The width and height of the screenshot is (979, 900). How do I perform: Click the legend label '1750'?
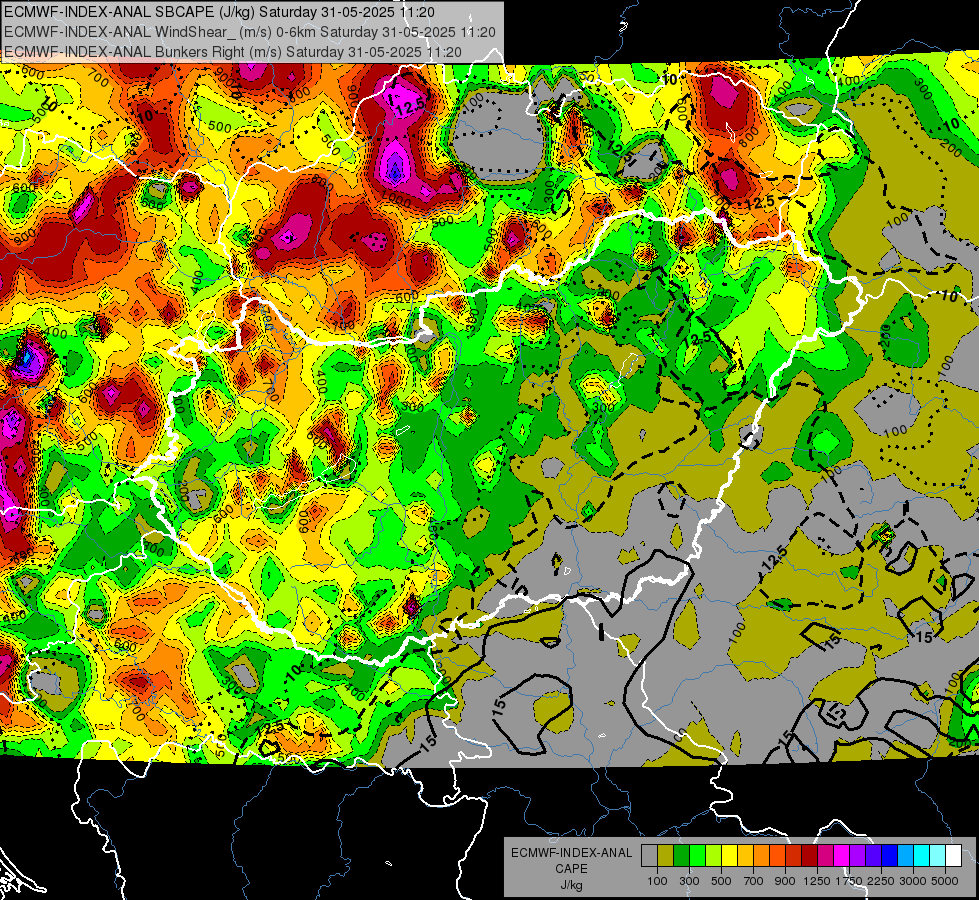tap(850, 881)
